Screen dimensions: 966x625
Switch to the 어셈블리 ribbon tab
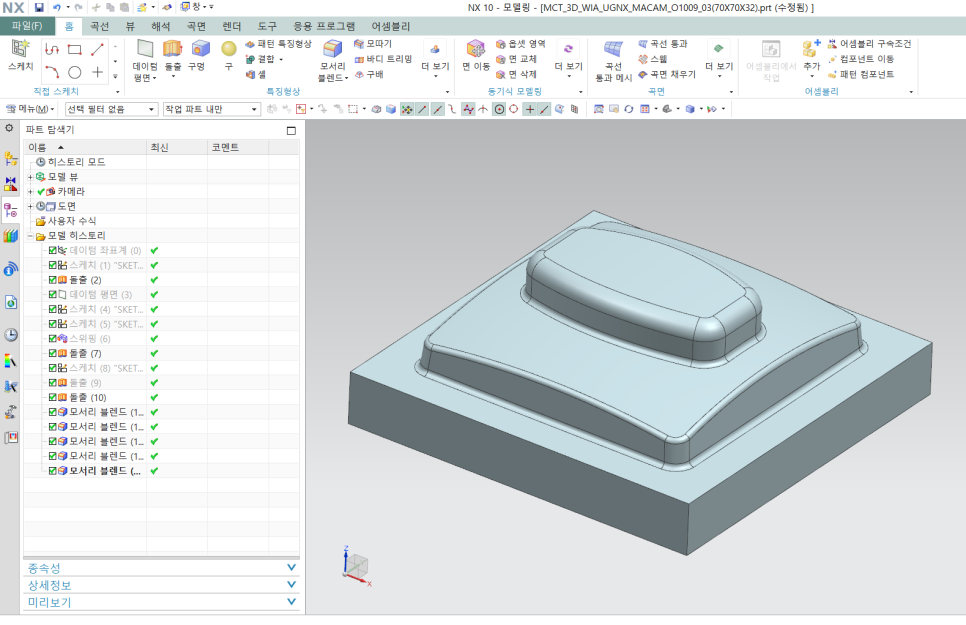click(391, 26)
